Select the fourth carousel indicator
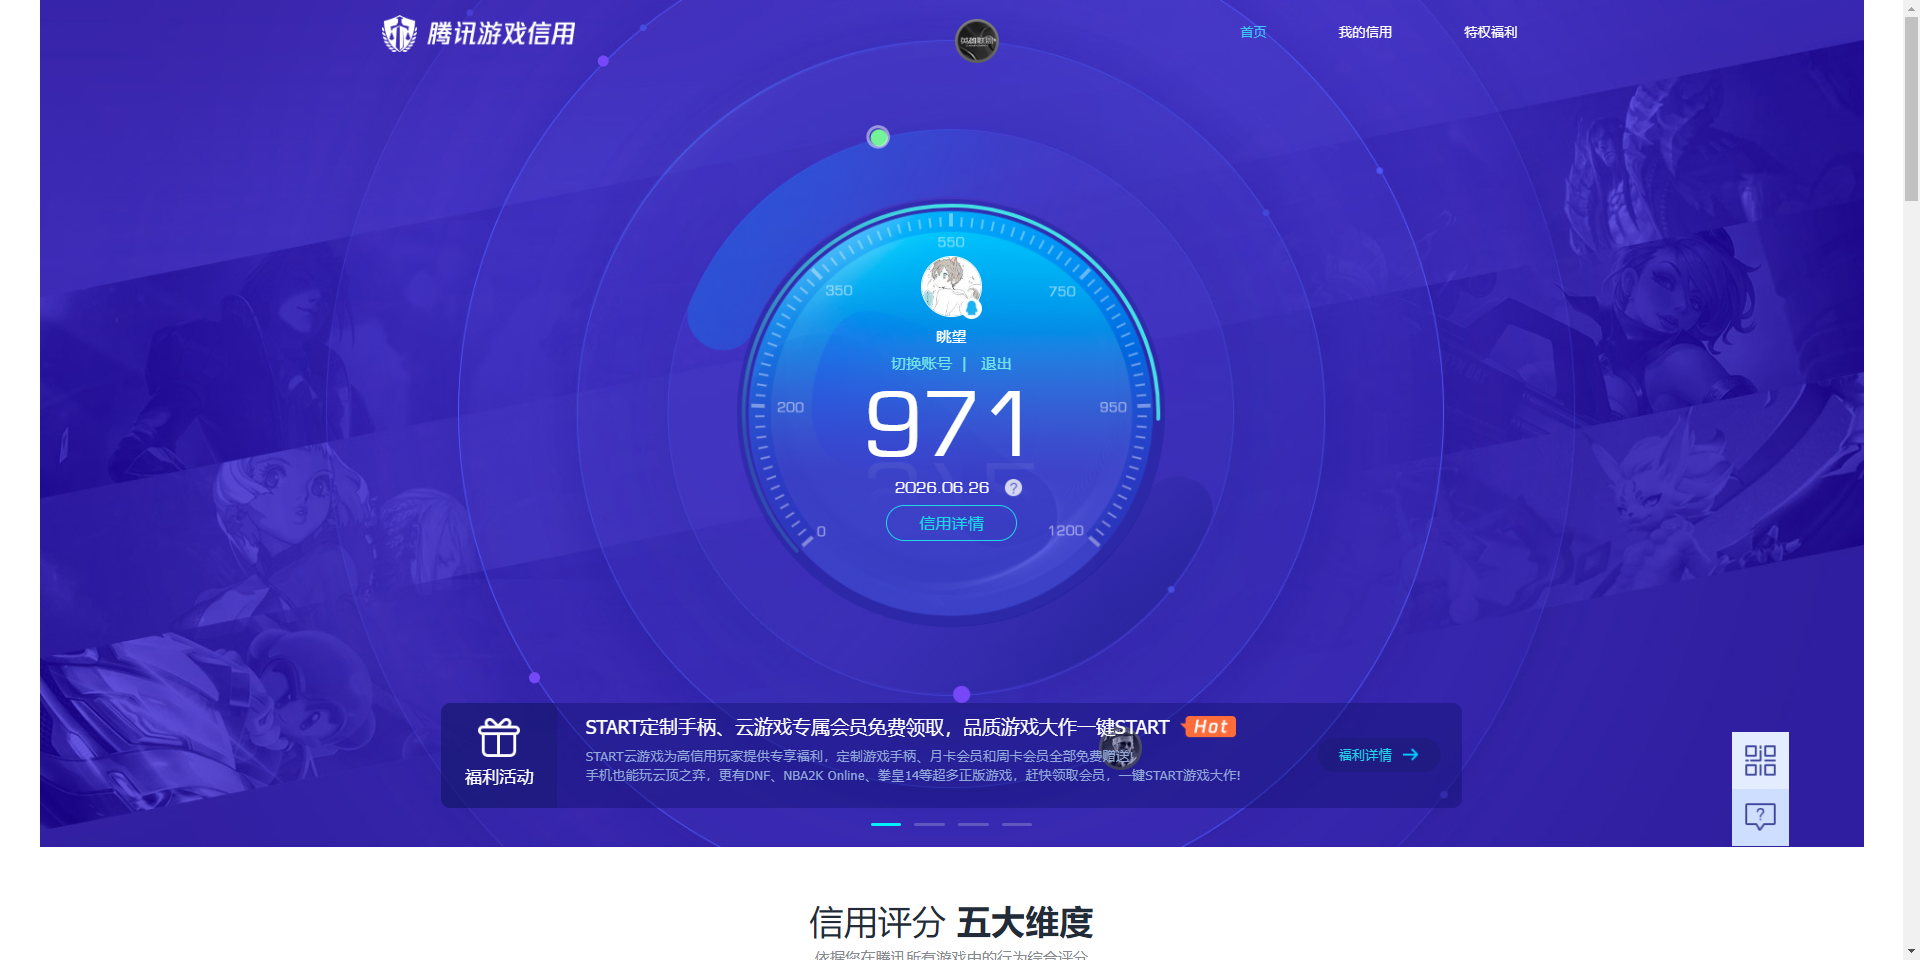 click(1017, 824)
